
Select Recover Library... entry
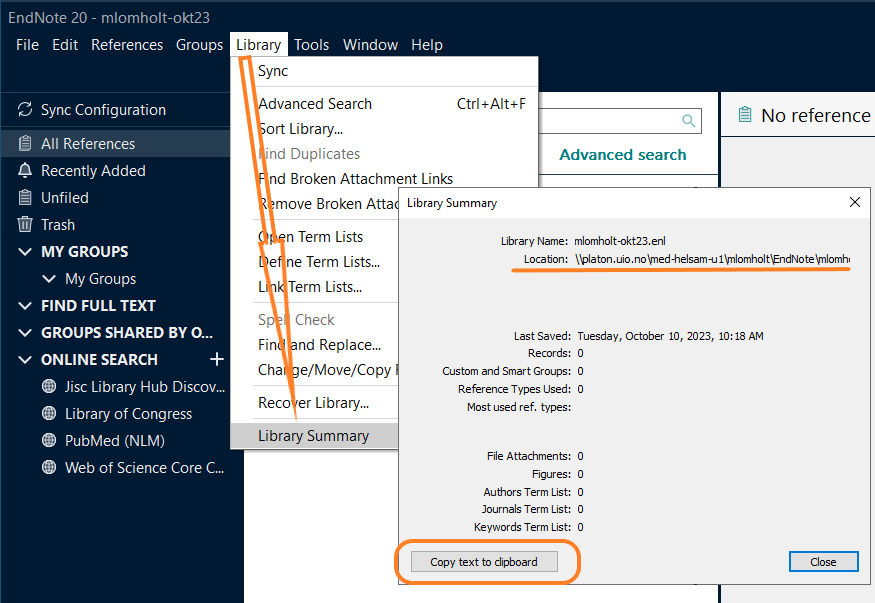tap(315, 403)
